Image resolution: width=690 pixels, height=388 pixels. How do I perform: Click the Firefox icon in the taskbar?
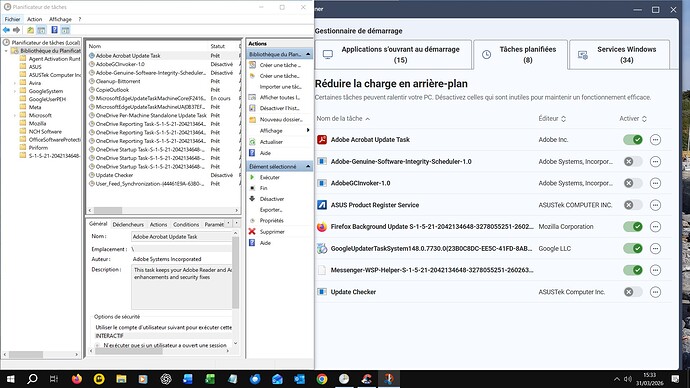pyautogui.click(x=77, y=379)
